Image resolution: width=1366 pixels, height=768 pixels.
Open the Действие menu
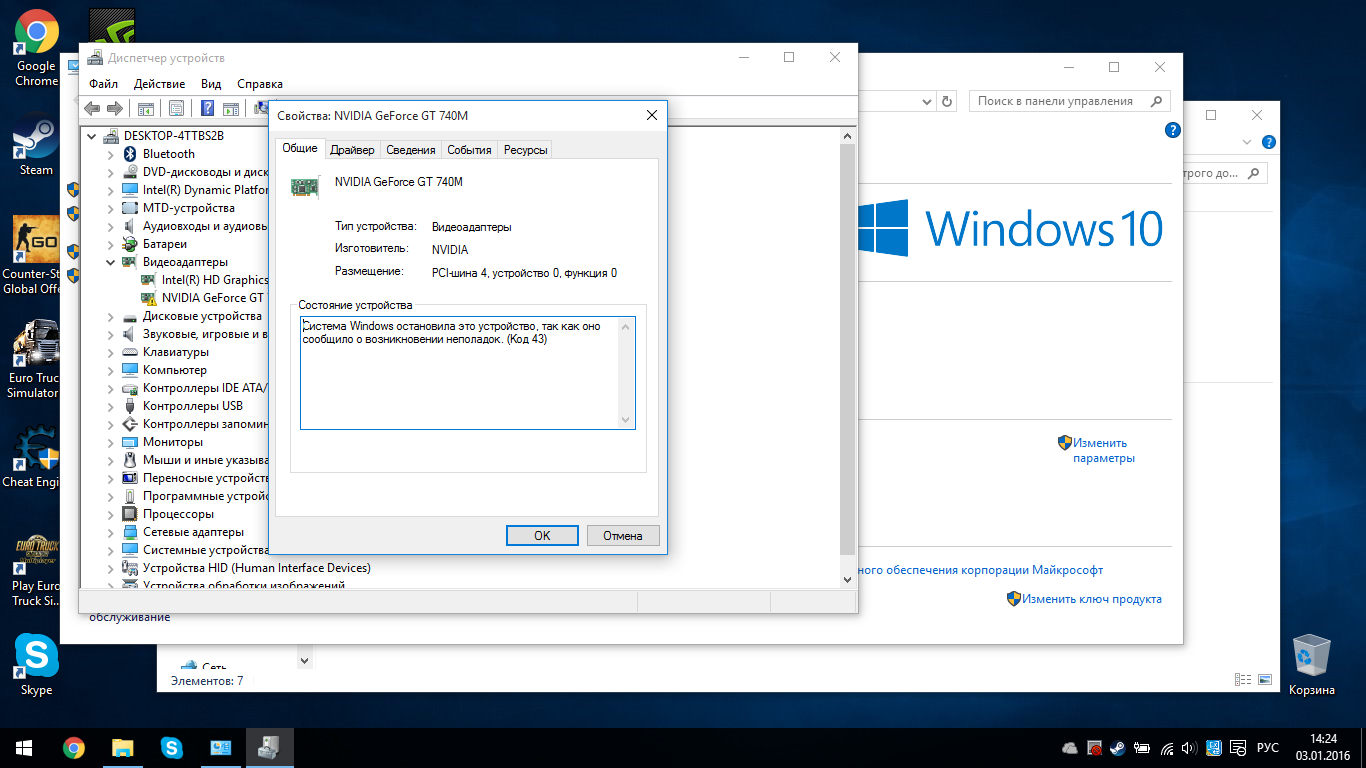(159, 84)
